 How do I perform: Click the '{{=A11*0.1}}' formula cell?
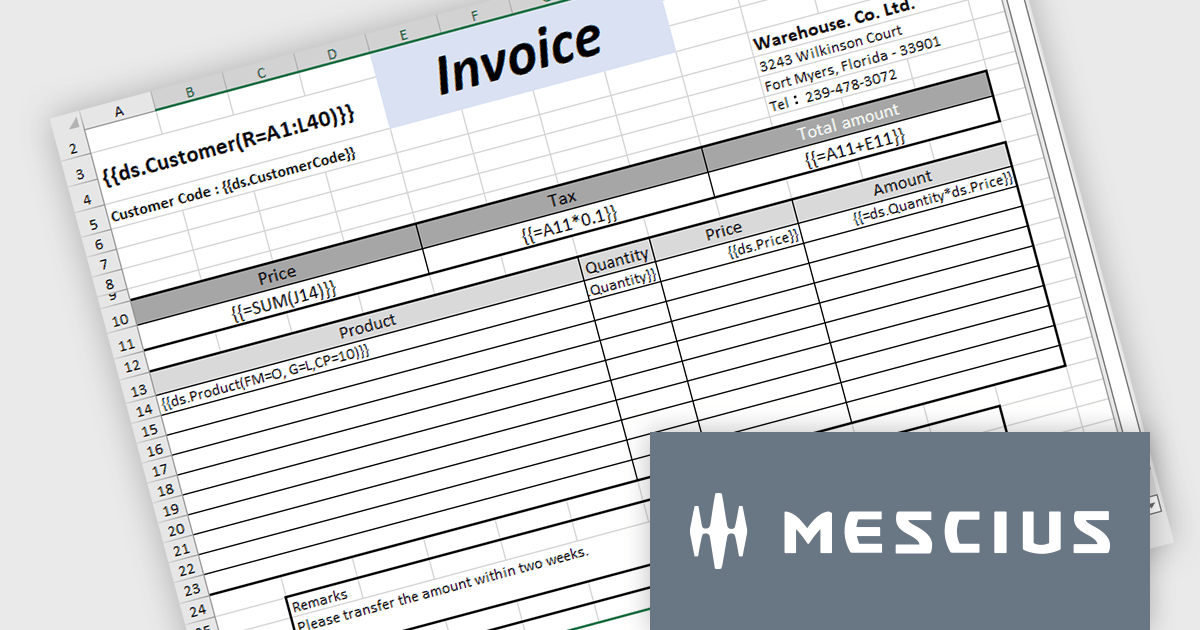click(x=568, y=223)
